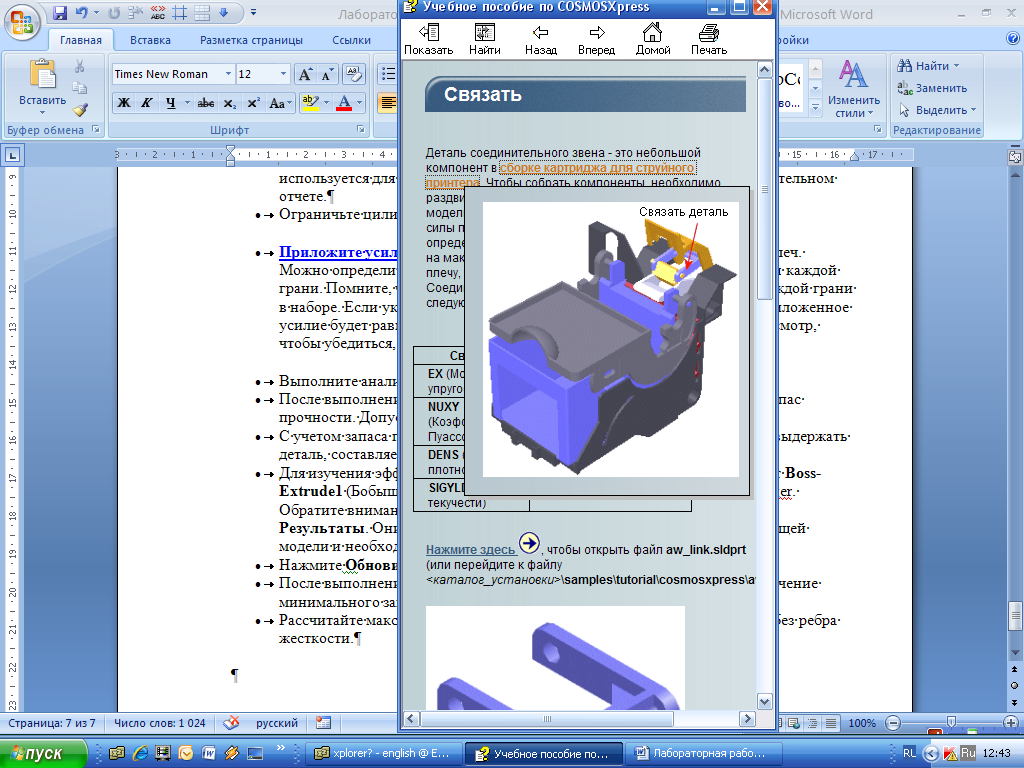Viewport: 1024px width, 768px height.
Task: Toggle bold (Ж) formatting
Action: pyautogui.click(x=123, y=103)
